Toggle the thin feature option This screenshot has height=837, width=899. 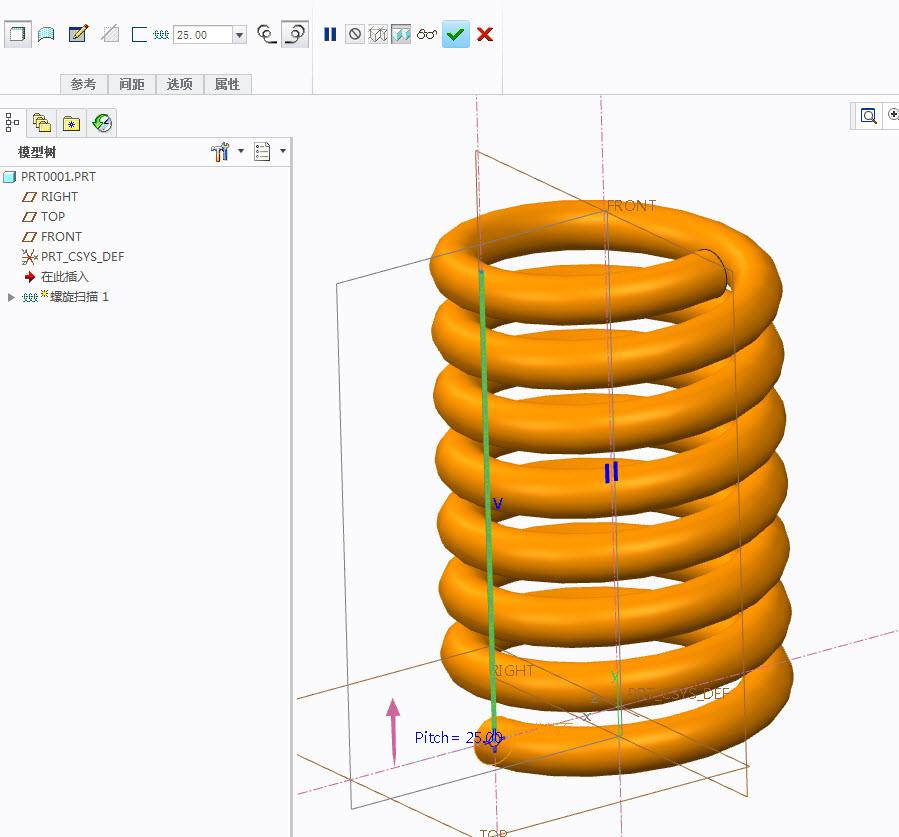(x=139, y=34)
